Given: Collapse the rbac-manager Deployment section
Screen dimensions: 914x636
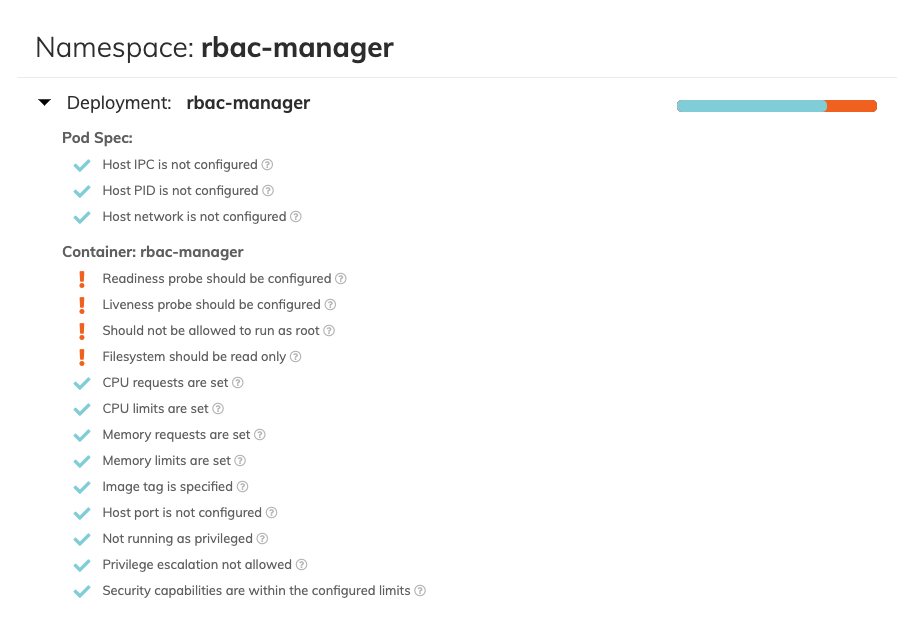Looking at the screenshot, I should [43, 102].
